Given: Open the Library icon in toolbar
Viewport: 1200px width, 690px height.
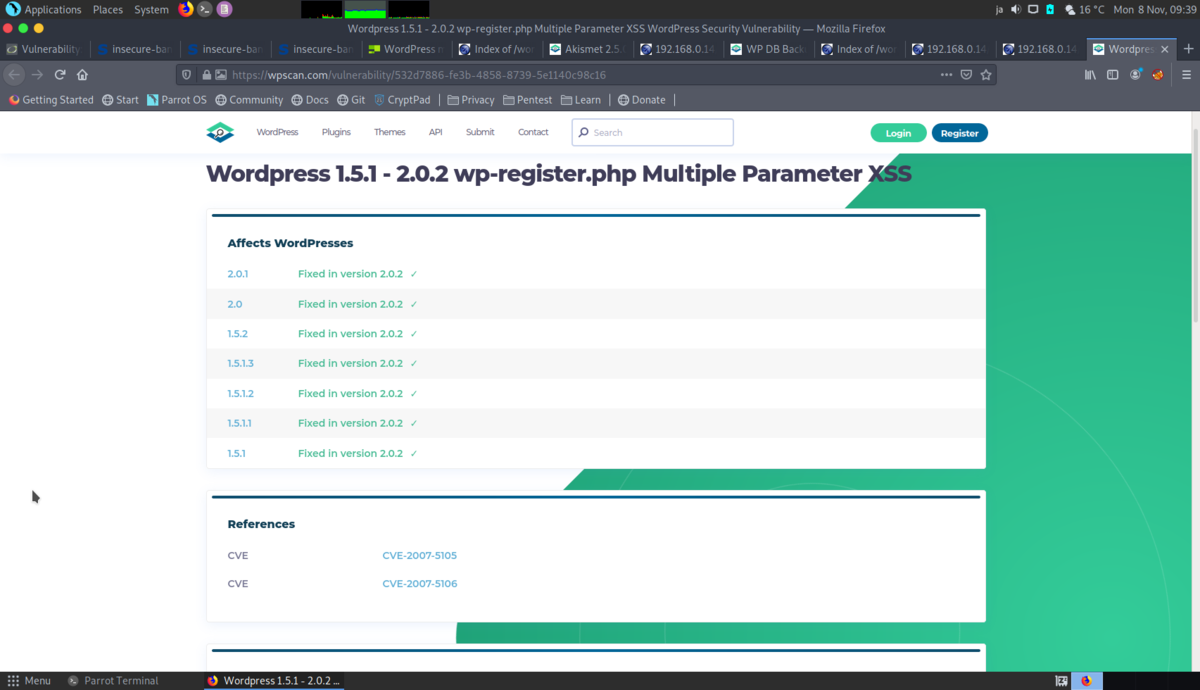Looking at the screenshot, I should (1090, 75).
